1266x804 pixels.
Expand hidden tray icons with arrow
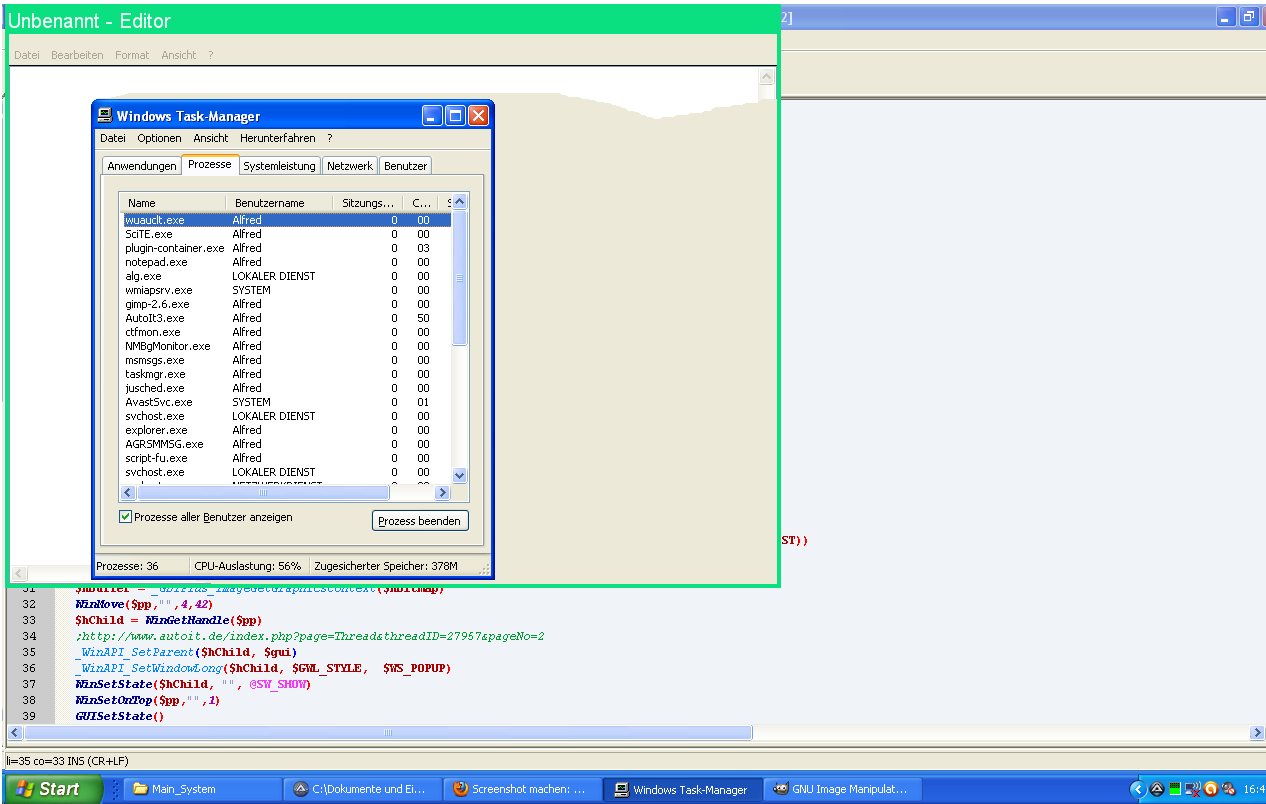pyautogui.click(x=1137, y=789)
